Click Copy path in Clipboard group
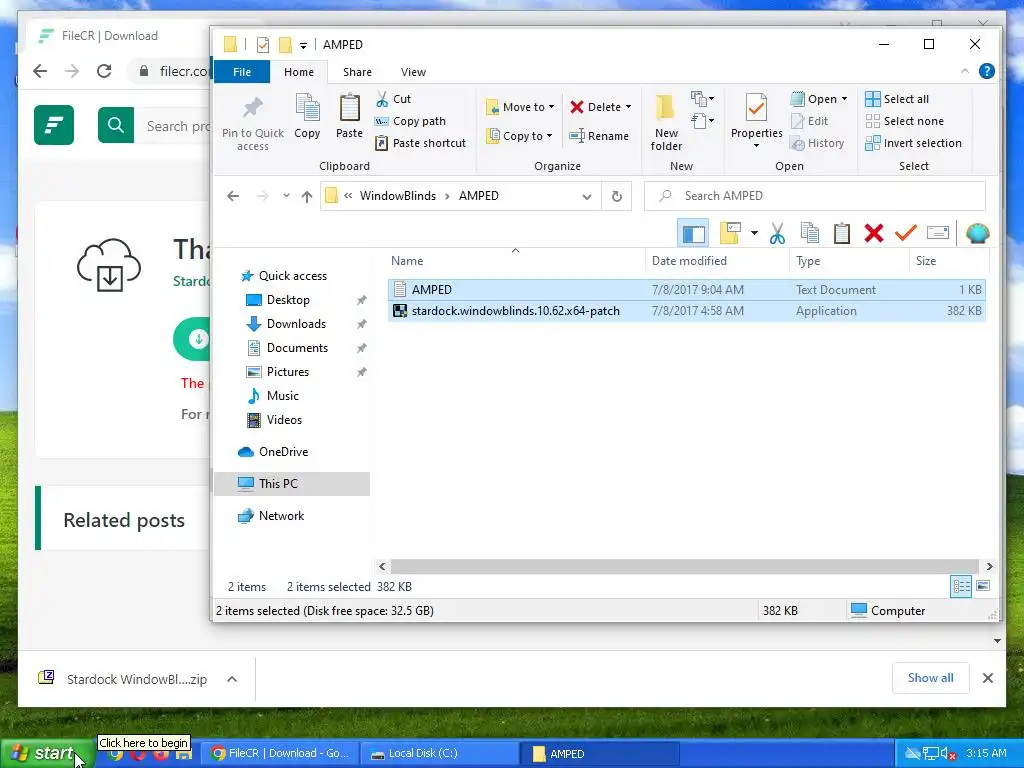 [410, 121]
